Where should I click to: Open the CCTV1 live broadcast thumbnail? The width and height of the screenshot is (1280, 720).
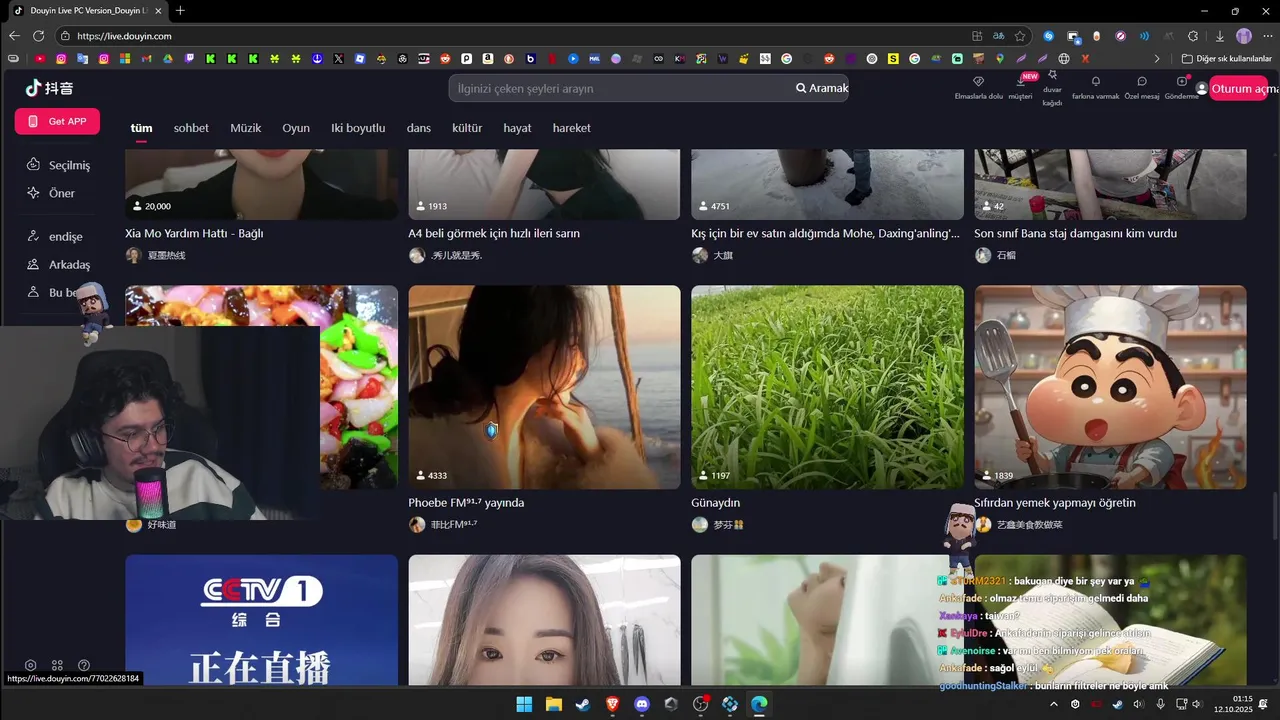point(261,620)
